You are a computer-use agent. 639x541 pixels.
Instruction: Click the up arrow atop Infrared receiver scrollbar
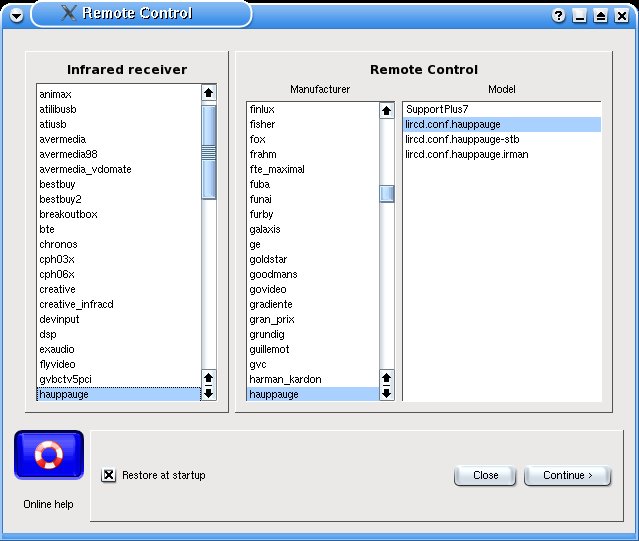tap(209, 93)
